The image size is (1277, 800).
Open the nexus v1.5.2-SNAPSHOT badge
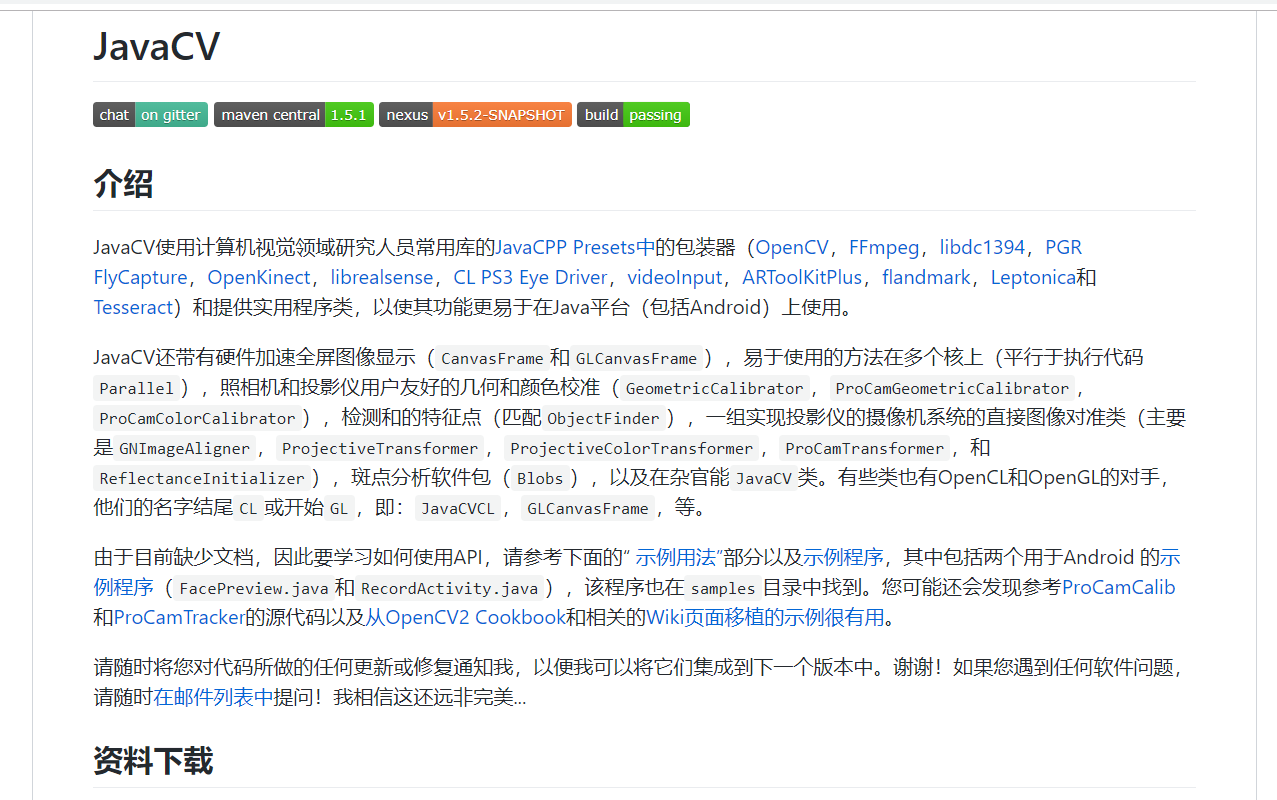475,115
